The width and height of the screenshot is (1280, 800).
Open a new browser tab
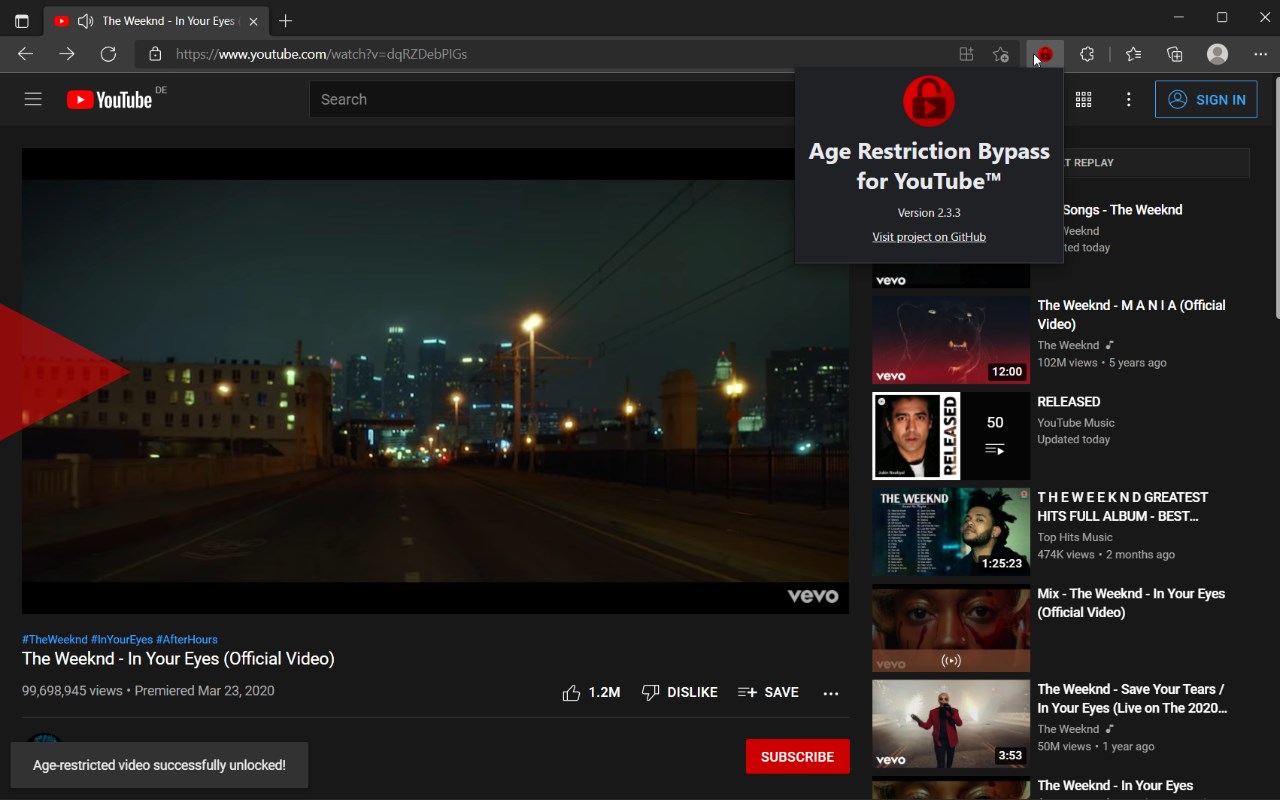pos(286,21)
